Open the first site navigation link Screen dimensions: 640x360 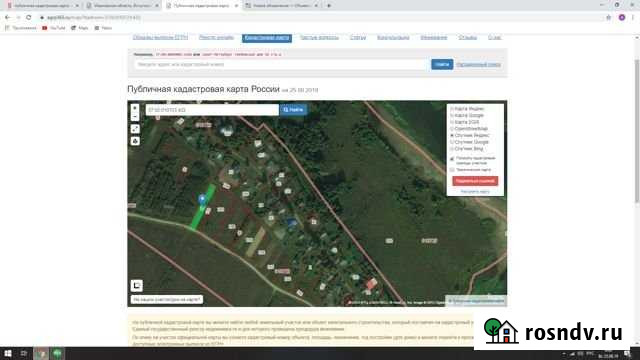[x=160, y=38]
